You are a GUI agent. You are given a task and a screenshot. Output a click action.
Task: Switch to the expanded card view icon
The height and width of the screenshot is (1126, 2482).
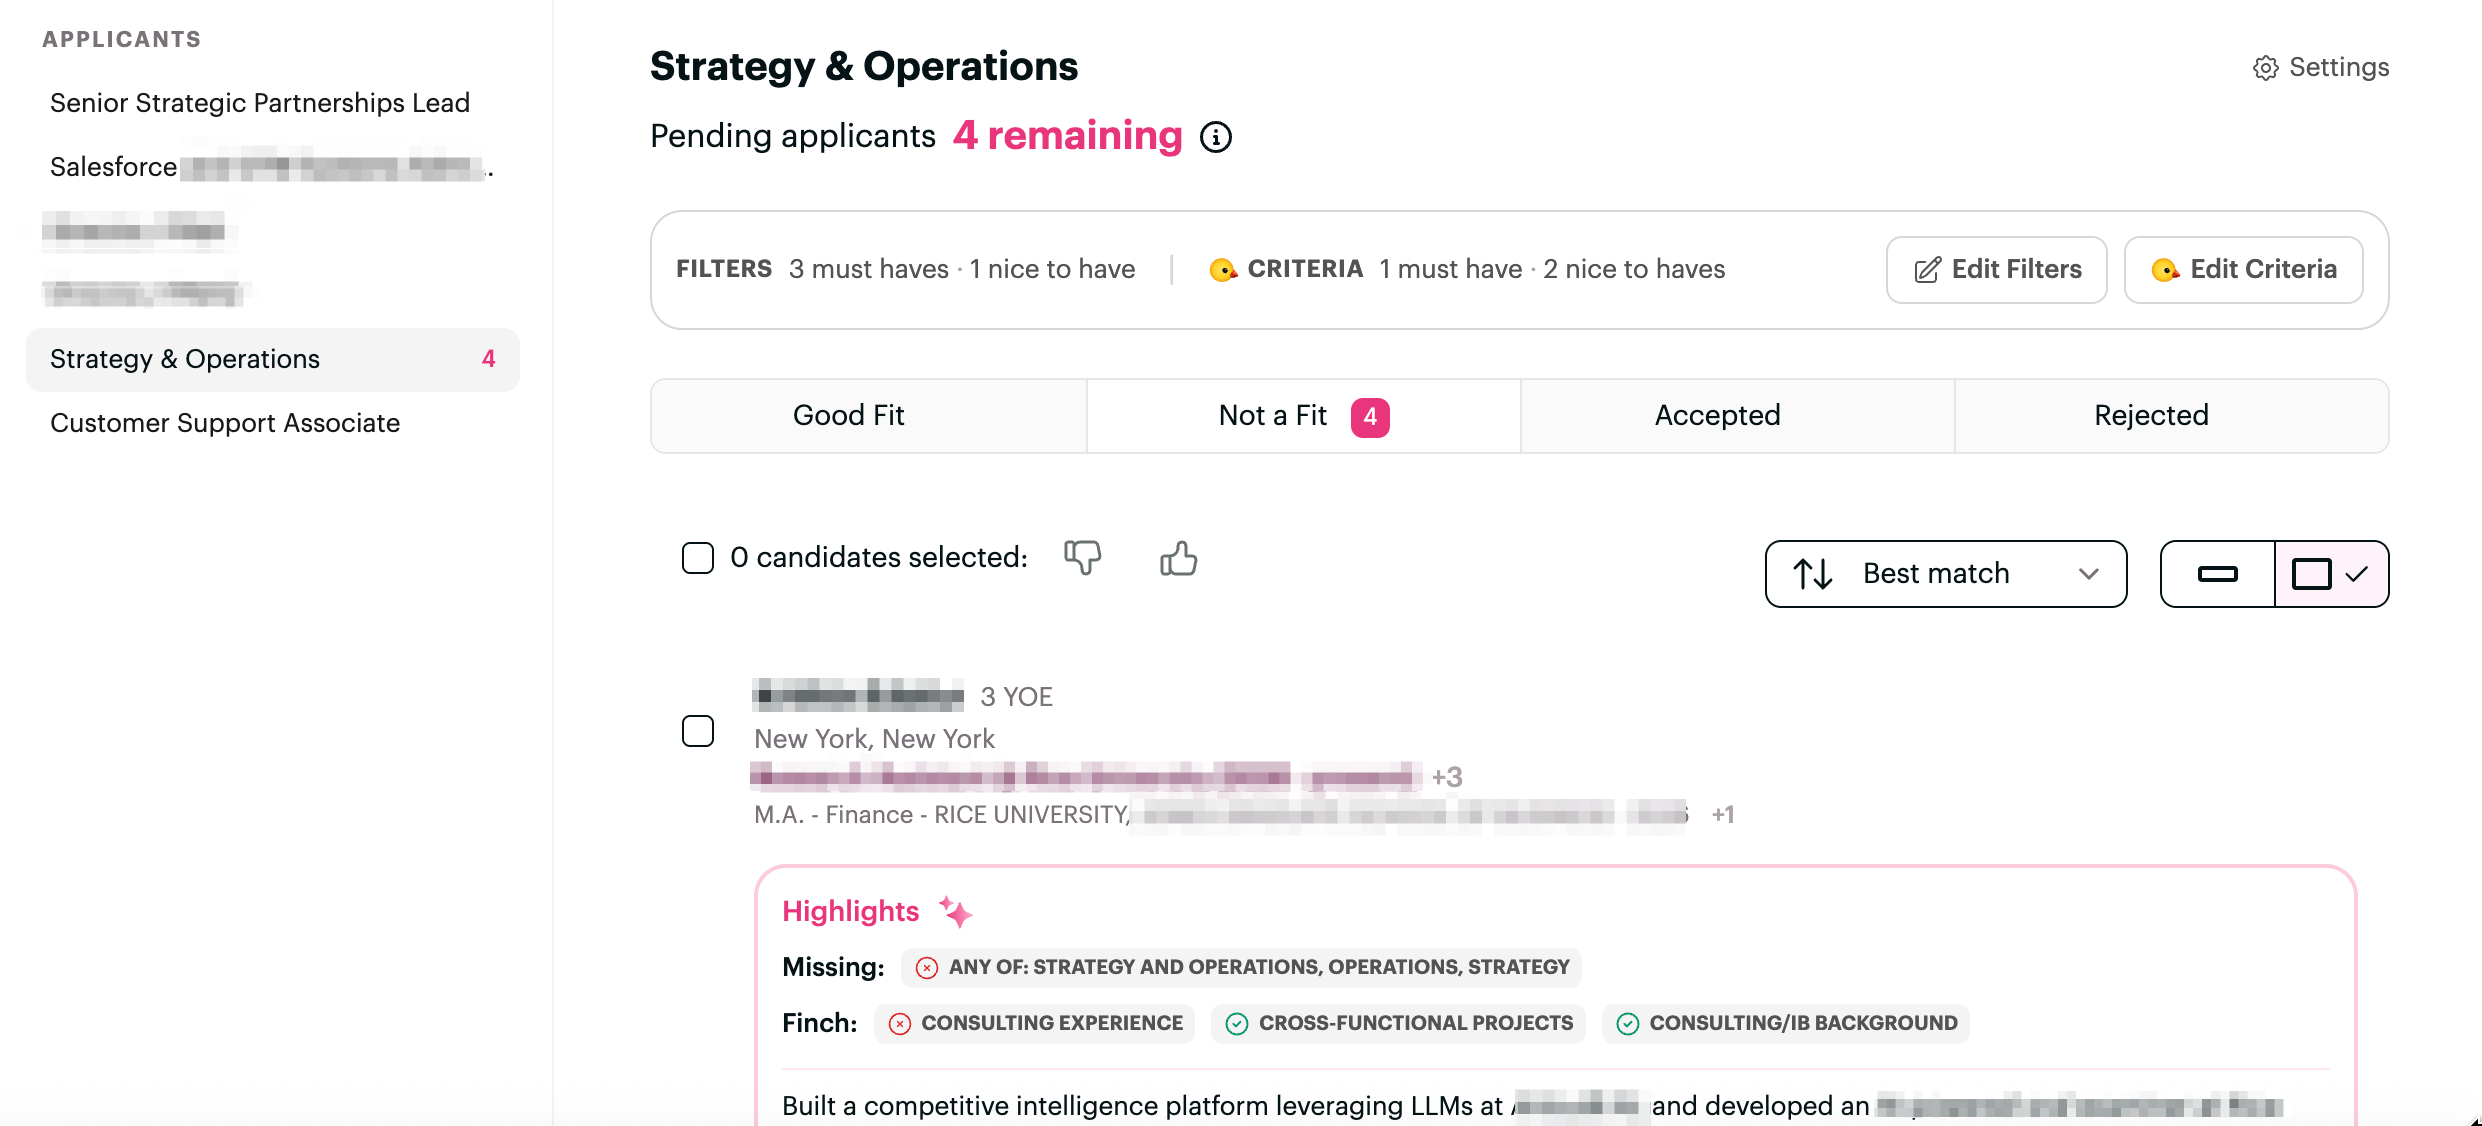[2331, 574]
